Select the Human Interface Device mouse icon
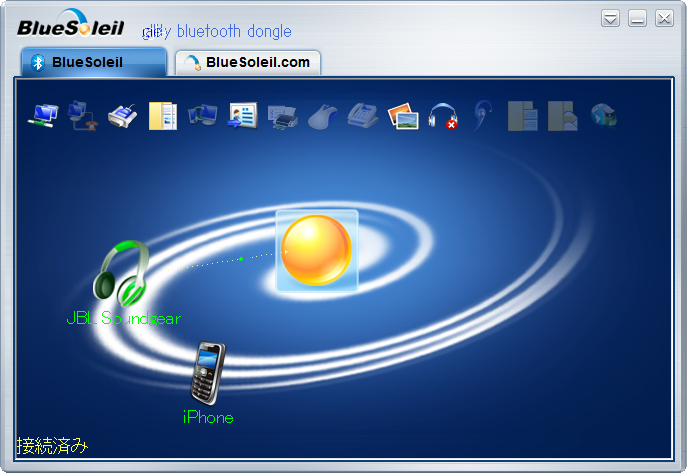The image size is (688, 474). click(322, 116)
